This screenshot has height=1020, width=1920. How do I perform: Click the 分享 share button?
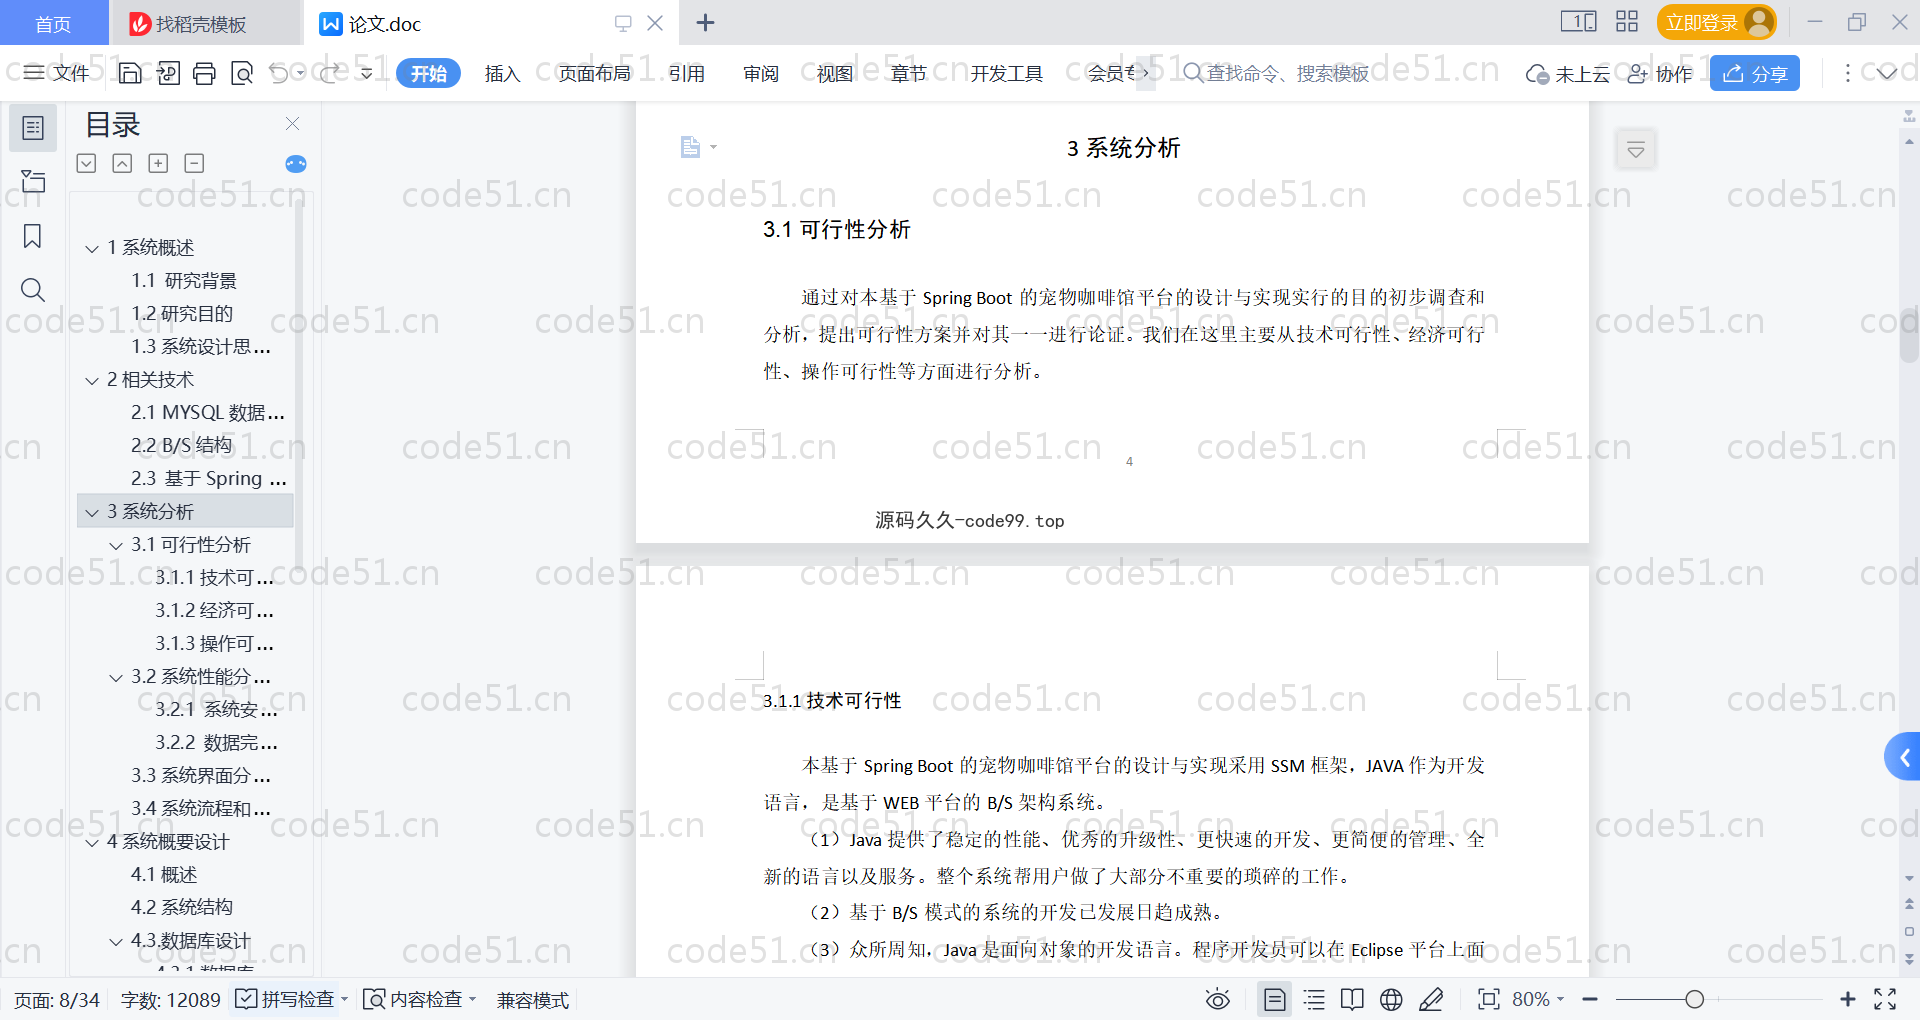tap(1755, 73)
